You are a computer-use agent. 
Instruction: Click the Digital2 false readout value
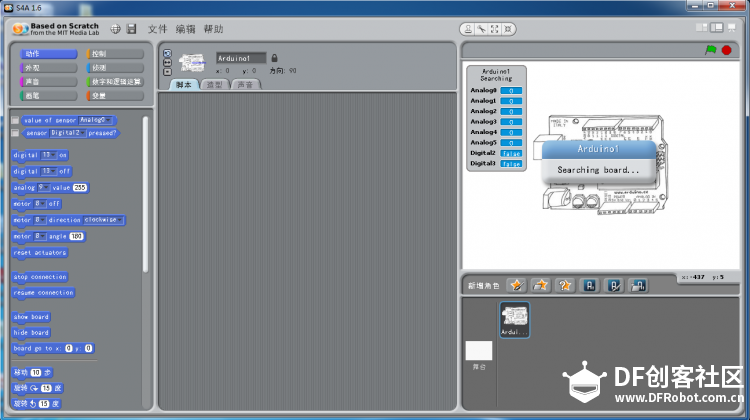click(511, 154)
